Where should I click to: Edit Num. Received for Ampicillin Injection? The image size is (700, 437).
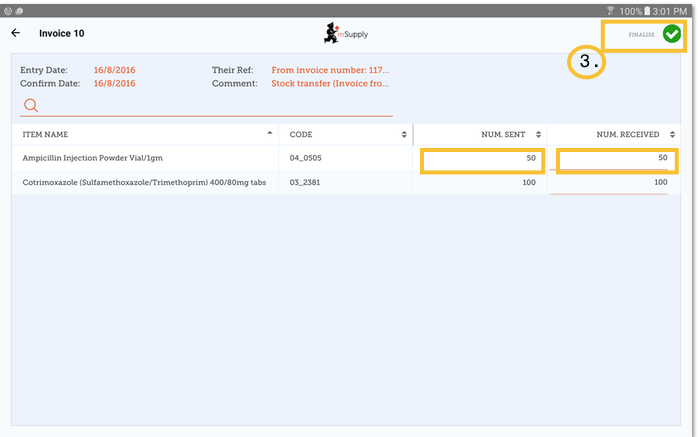617,159
